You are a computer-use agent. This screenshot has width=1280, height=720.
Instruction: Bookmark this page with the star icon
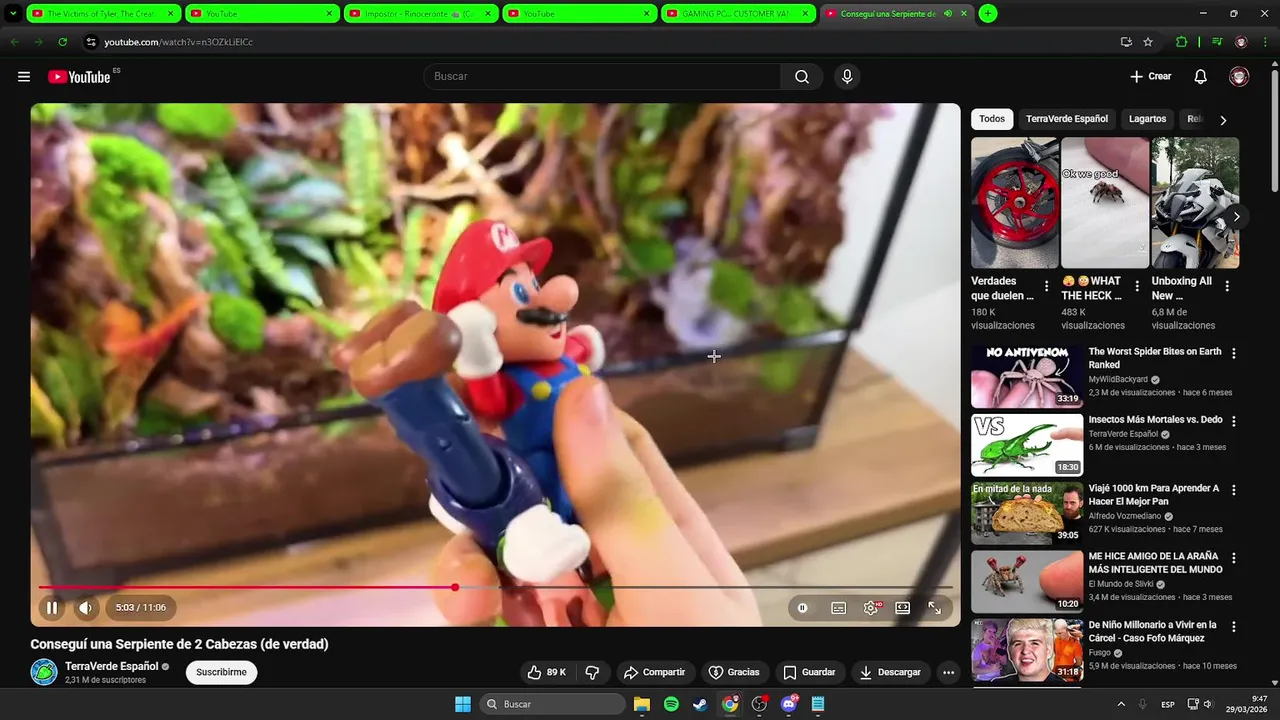[x=1148, y=42]
